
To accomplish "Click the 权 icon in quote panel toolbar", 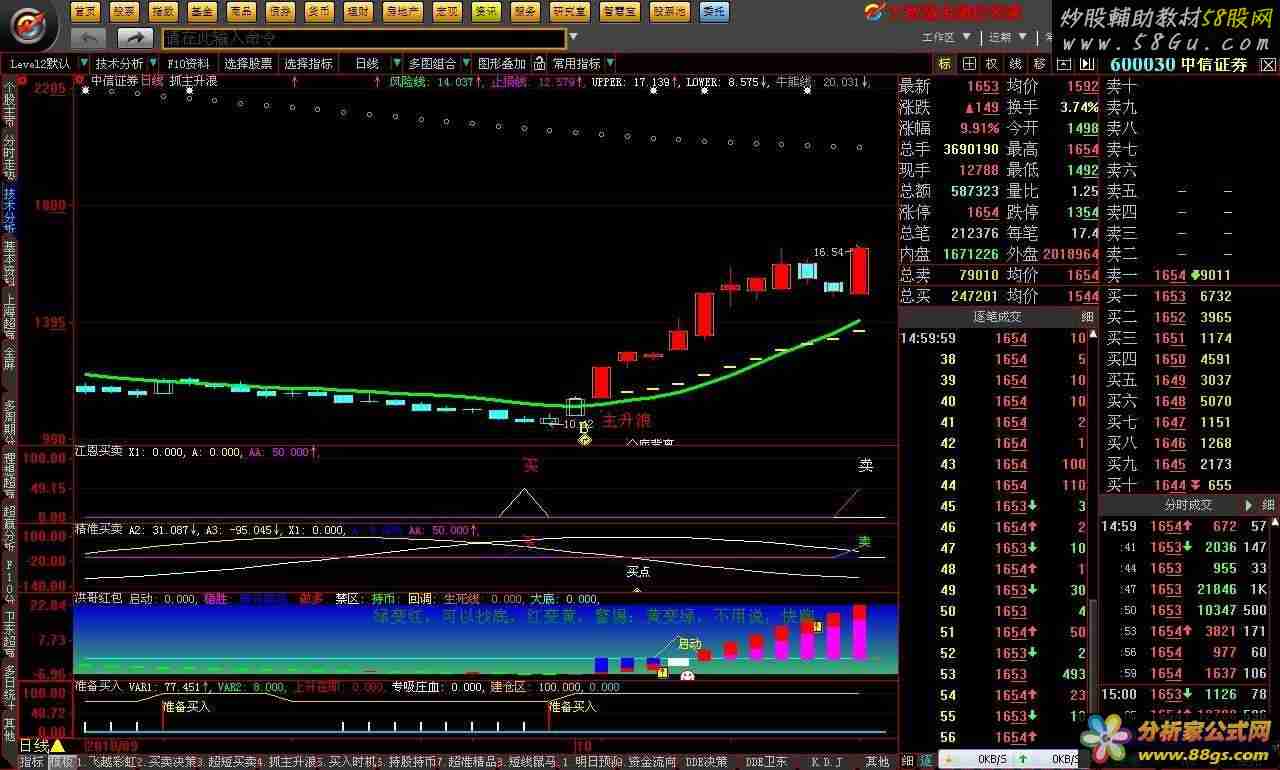I will pos(993,63).
